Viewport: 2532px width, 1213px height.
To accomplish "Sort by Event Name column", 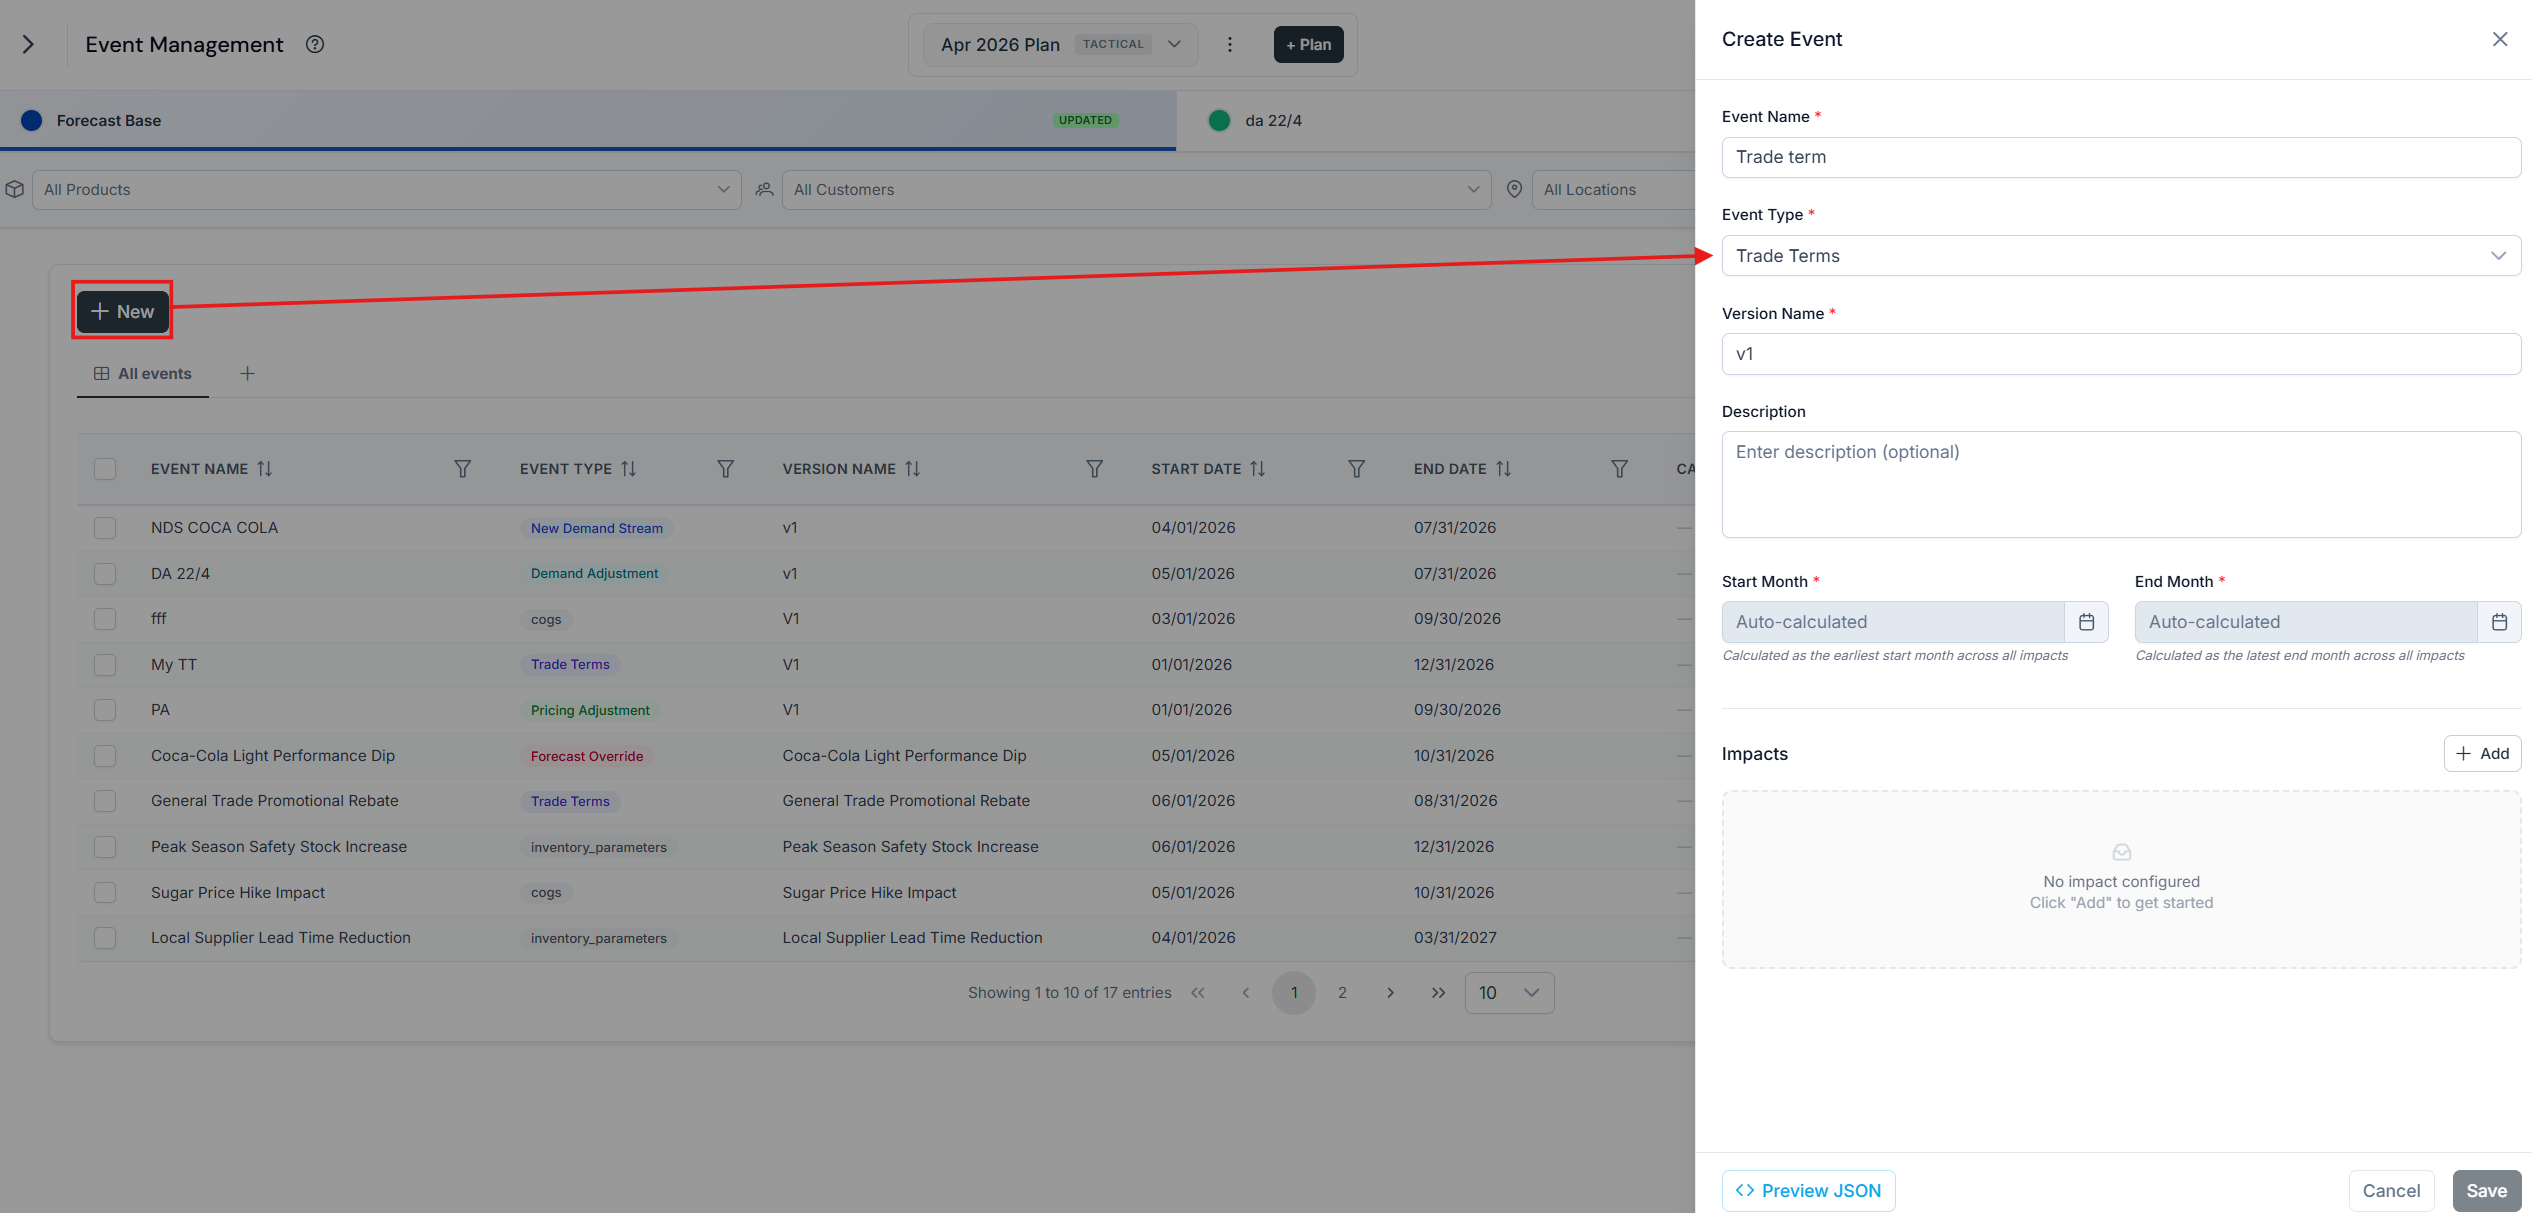I will 265,469.
